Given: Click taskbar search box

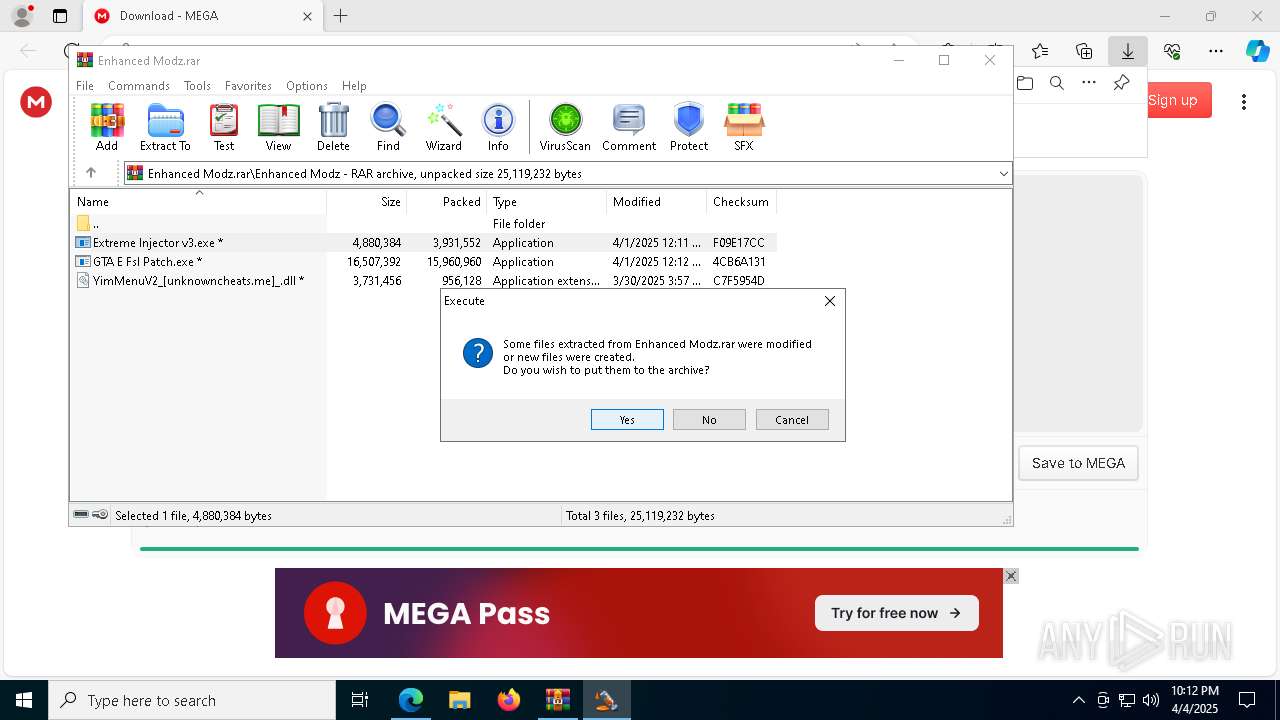Looking at the screenshot, I should 192,700.
